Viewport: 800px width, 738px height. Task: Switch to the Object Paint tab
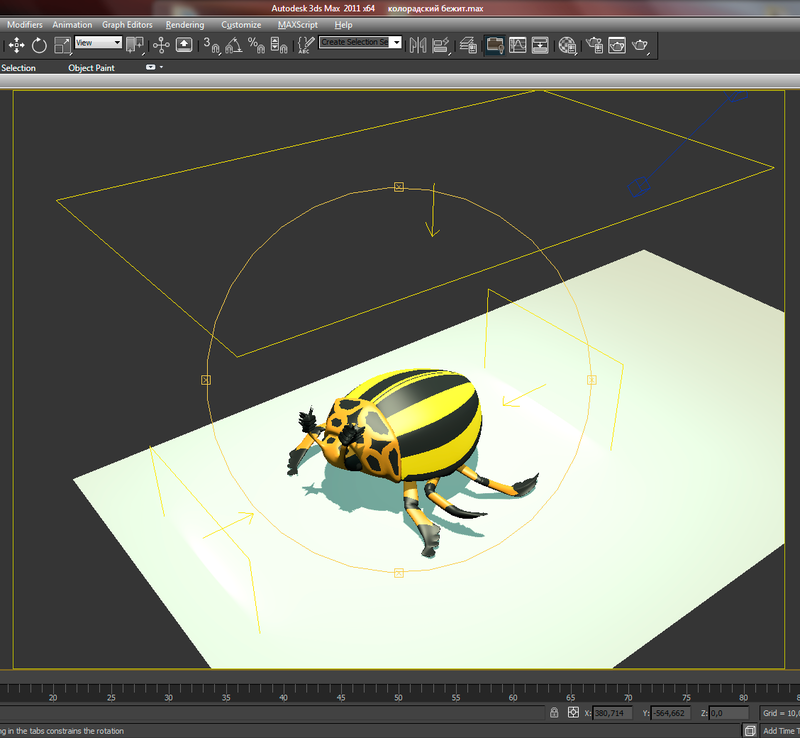click(91, 68)
